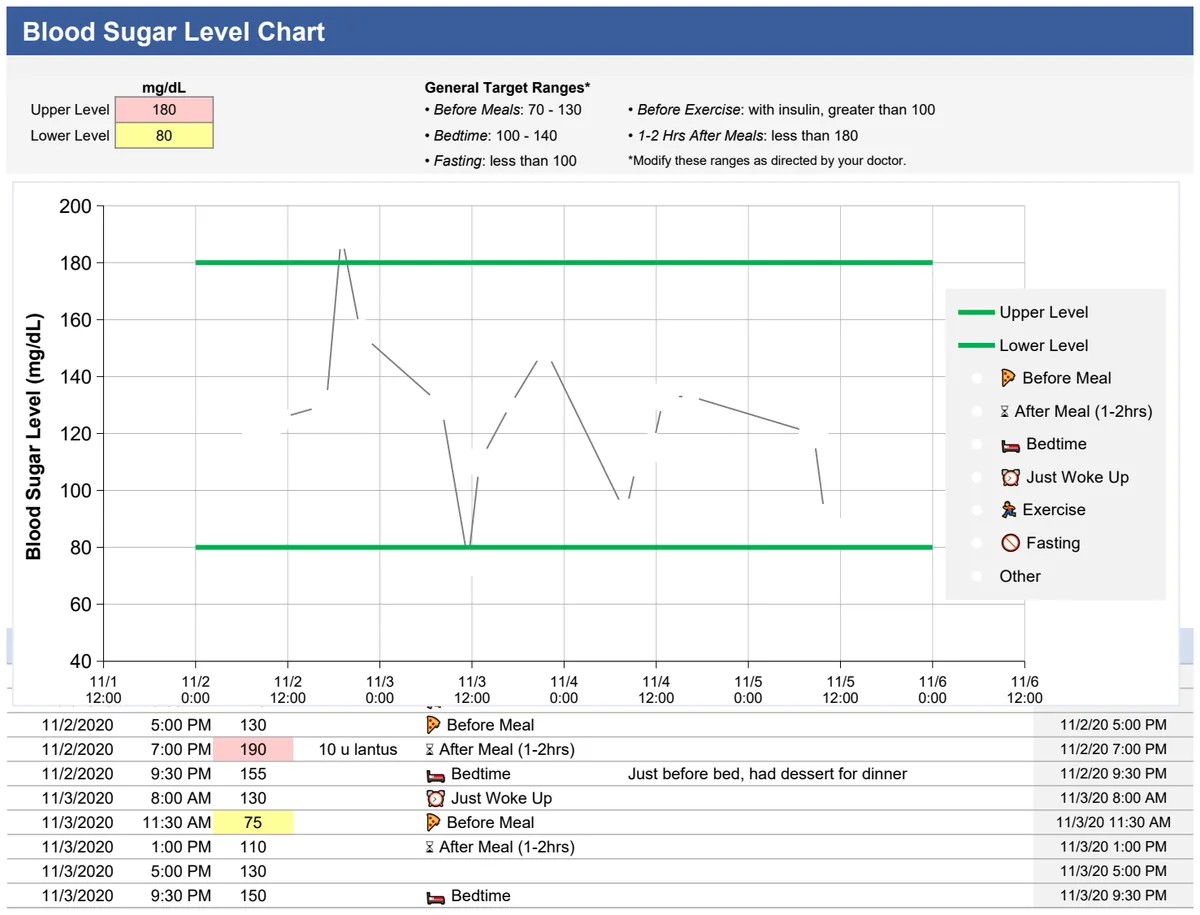Click the Before Meals: 70 - 130 line
This screenshot has width=1200, height=915.
tap(503, 109)
